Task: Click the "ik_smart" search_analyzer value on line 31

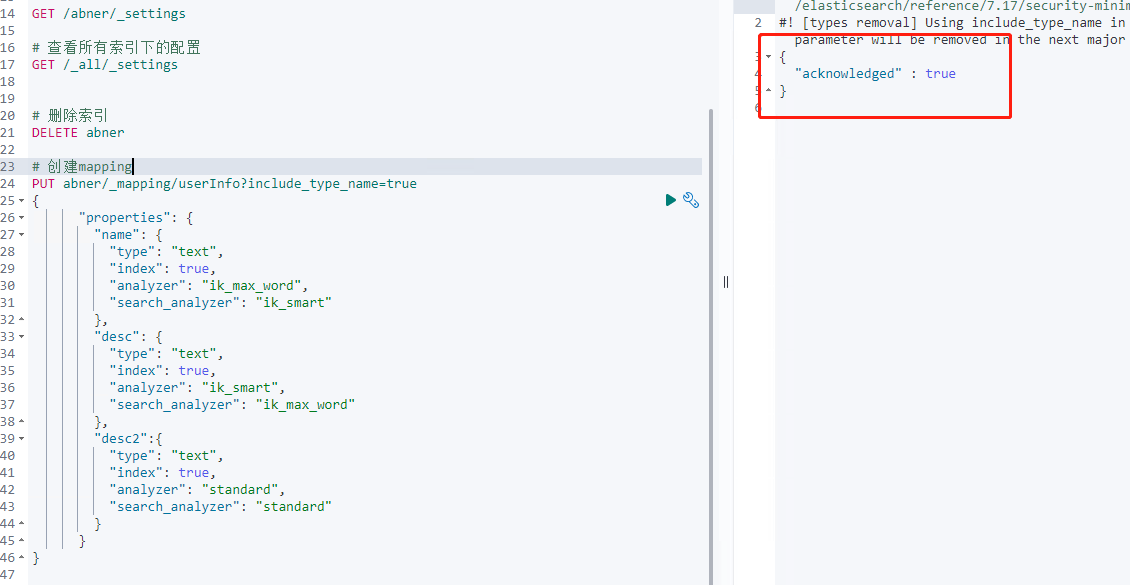Action: (x=293, y=303)
